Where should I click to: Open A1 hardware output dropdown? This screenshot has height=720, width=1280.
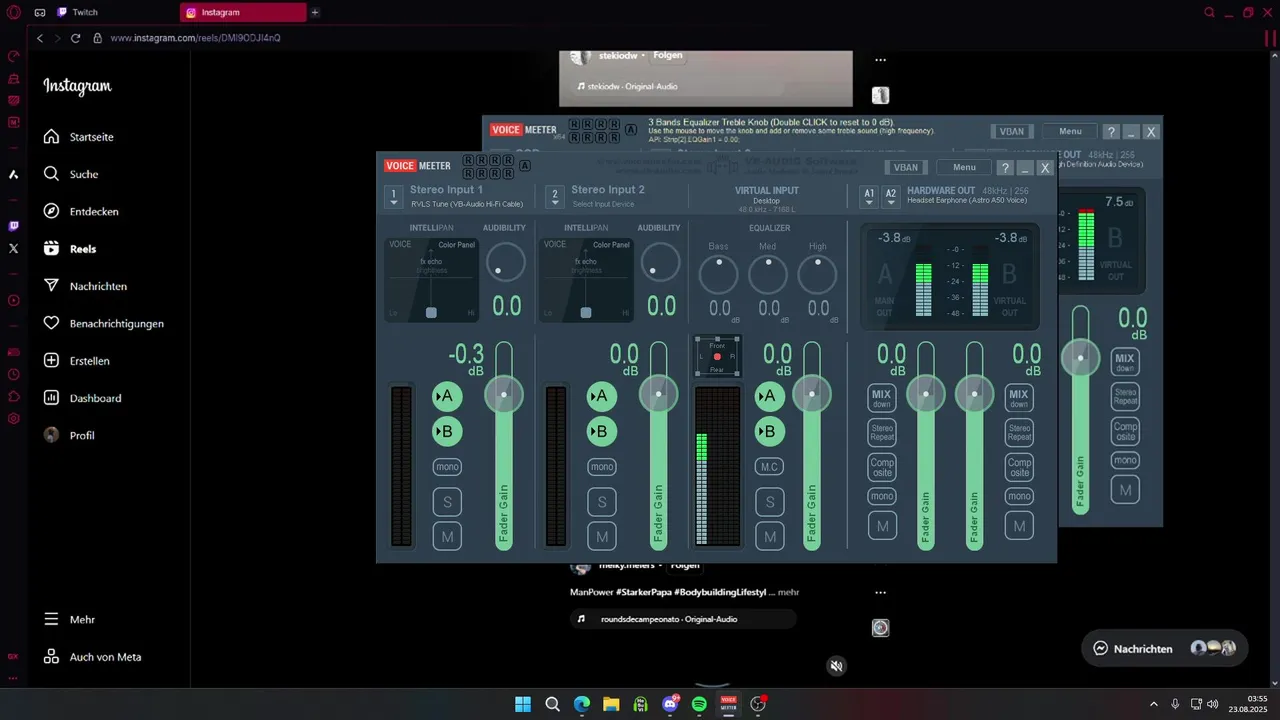[x=869, y=196]
